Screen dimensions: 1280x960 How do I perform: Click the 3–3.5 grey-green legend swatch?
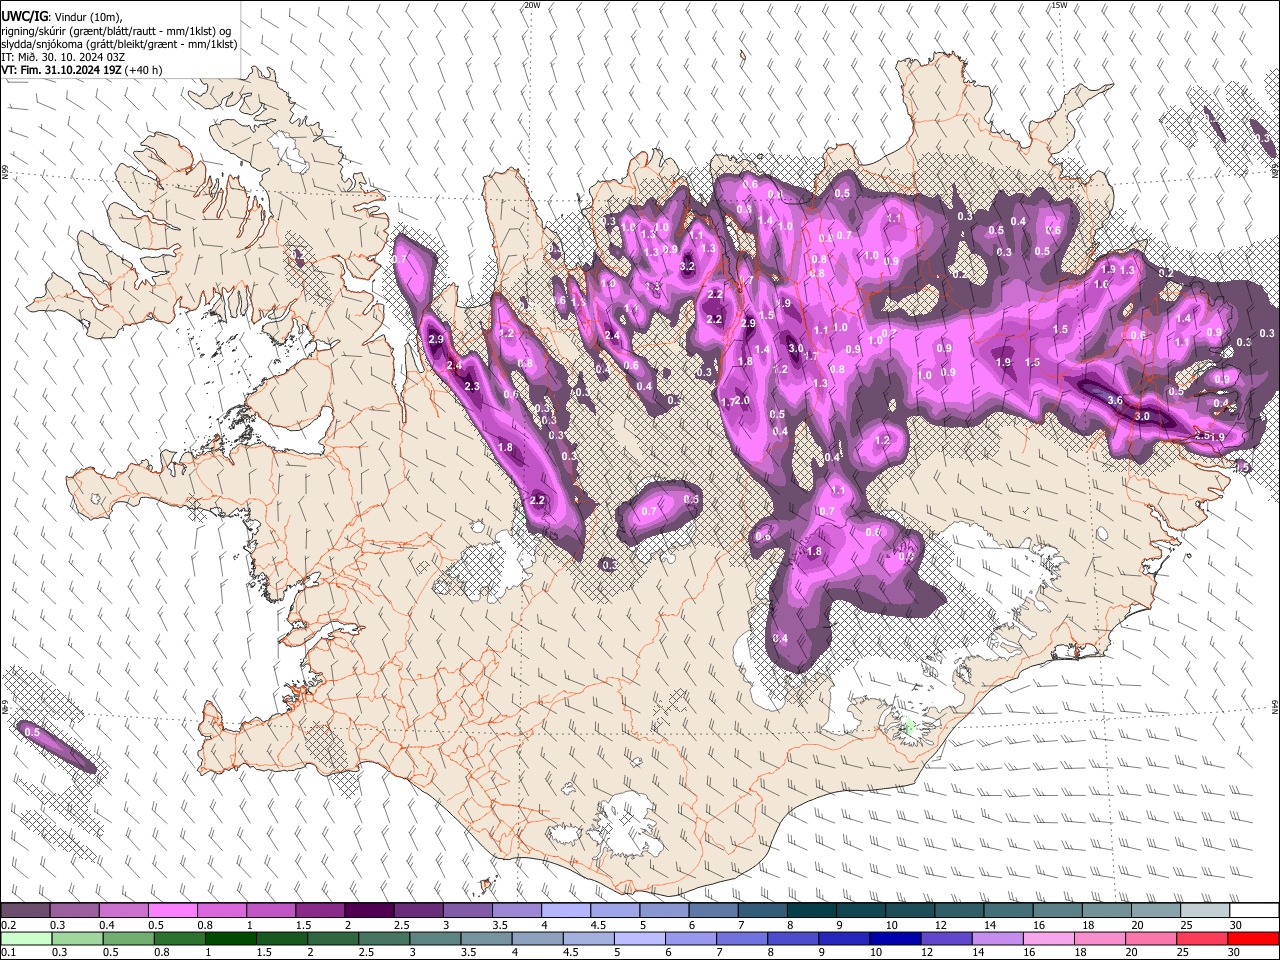click(435, 938)
